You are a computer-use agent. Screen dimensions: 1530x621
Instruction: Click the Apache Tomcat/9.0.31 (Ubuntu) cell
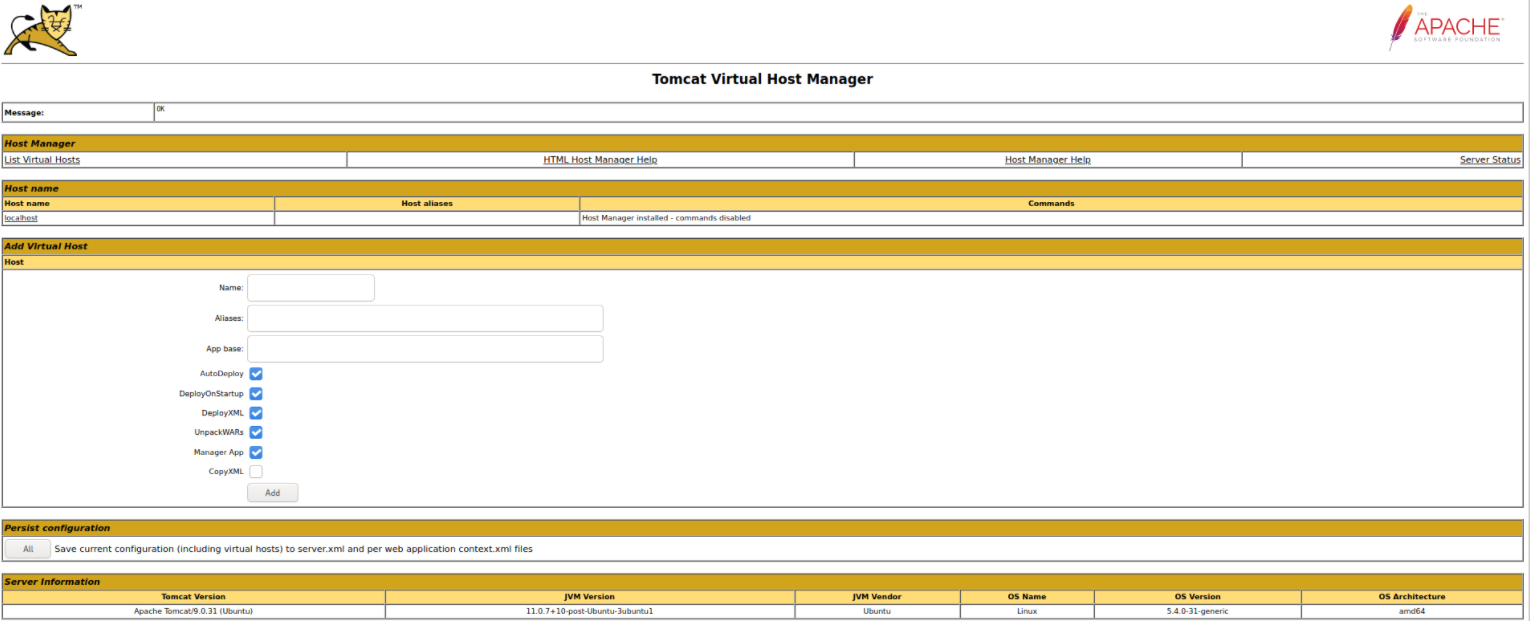point(194,611)
